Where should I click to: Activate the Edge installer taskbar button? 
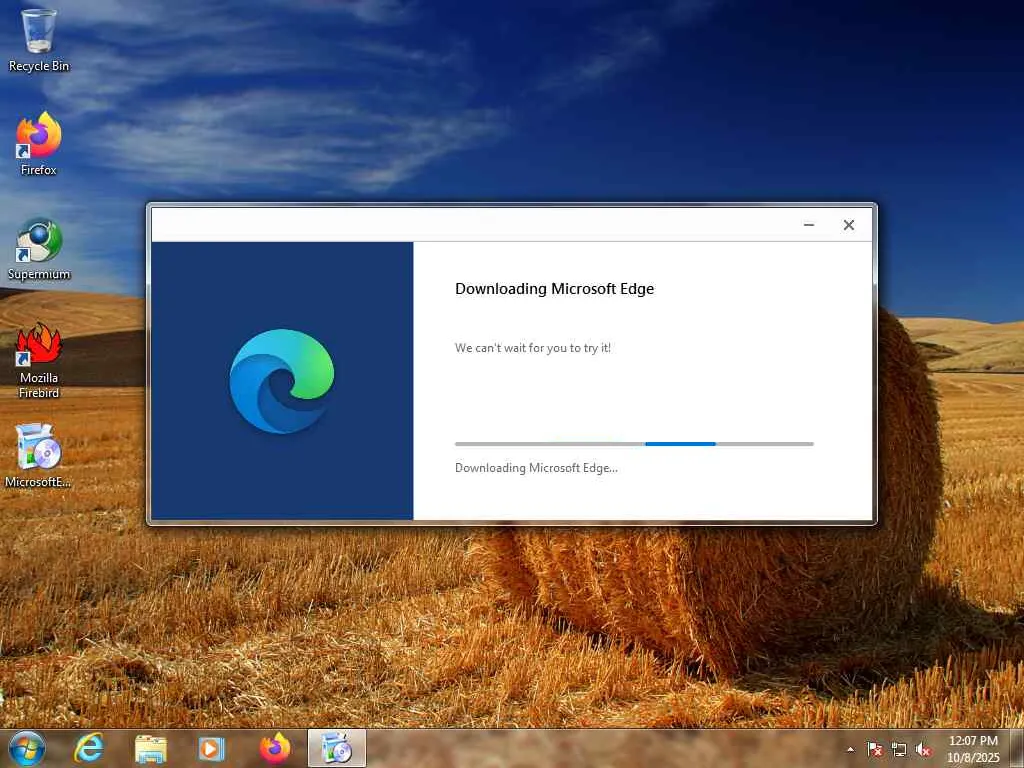point(337,748)
